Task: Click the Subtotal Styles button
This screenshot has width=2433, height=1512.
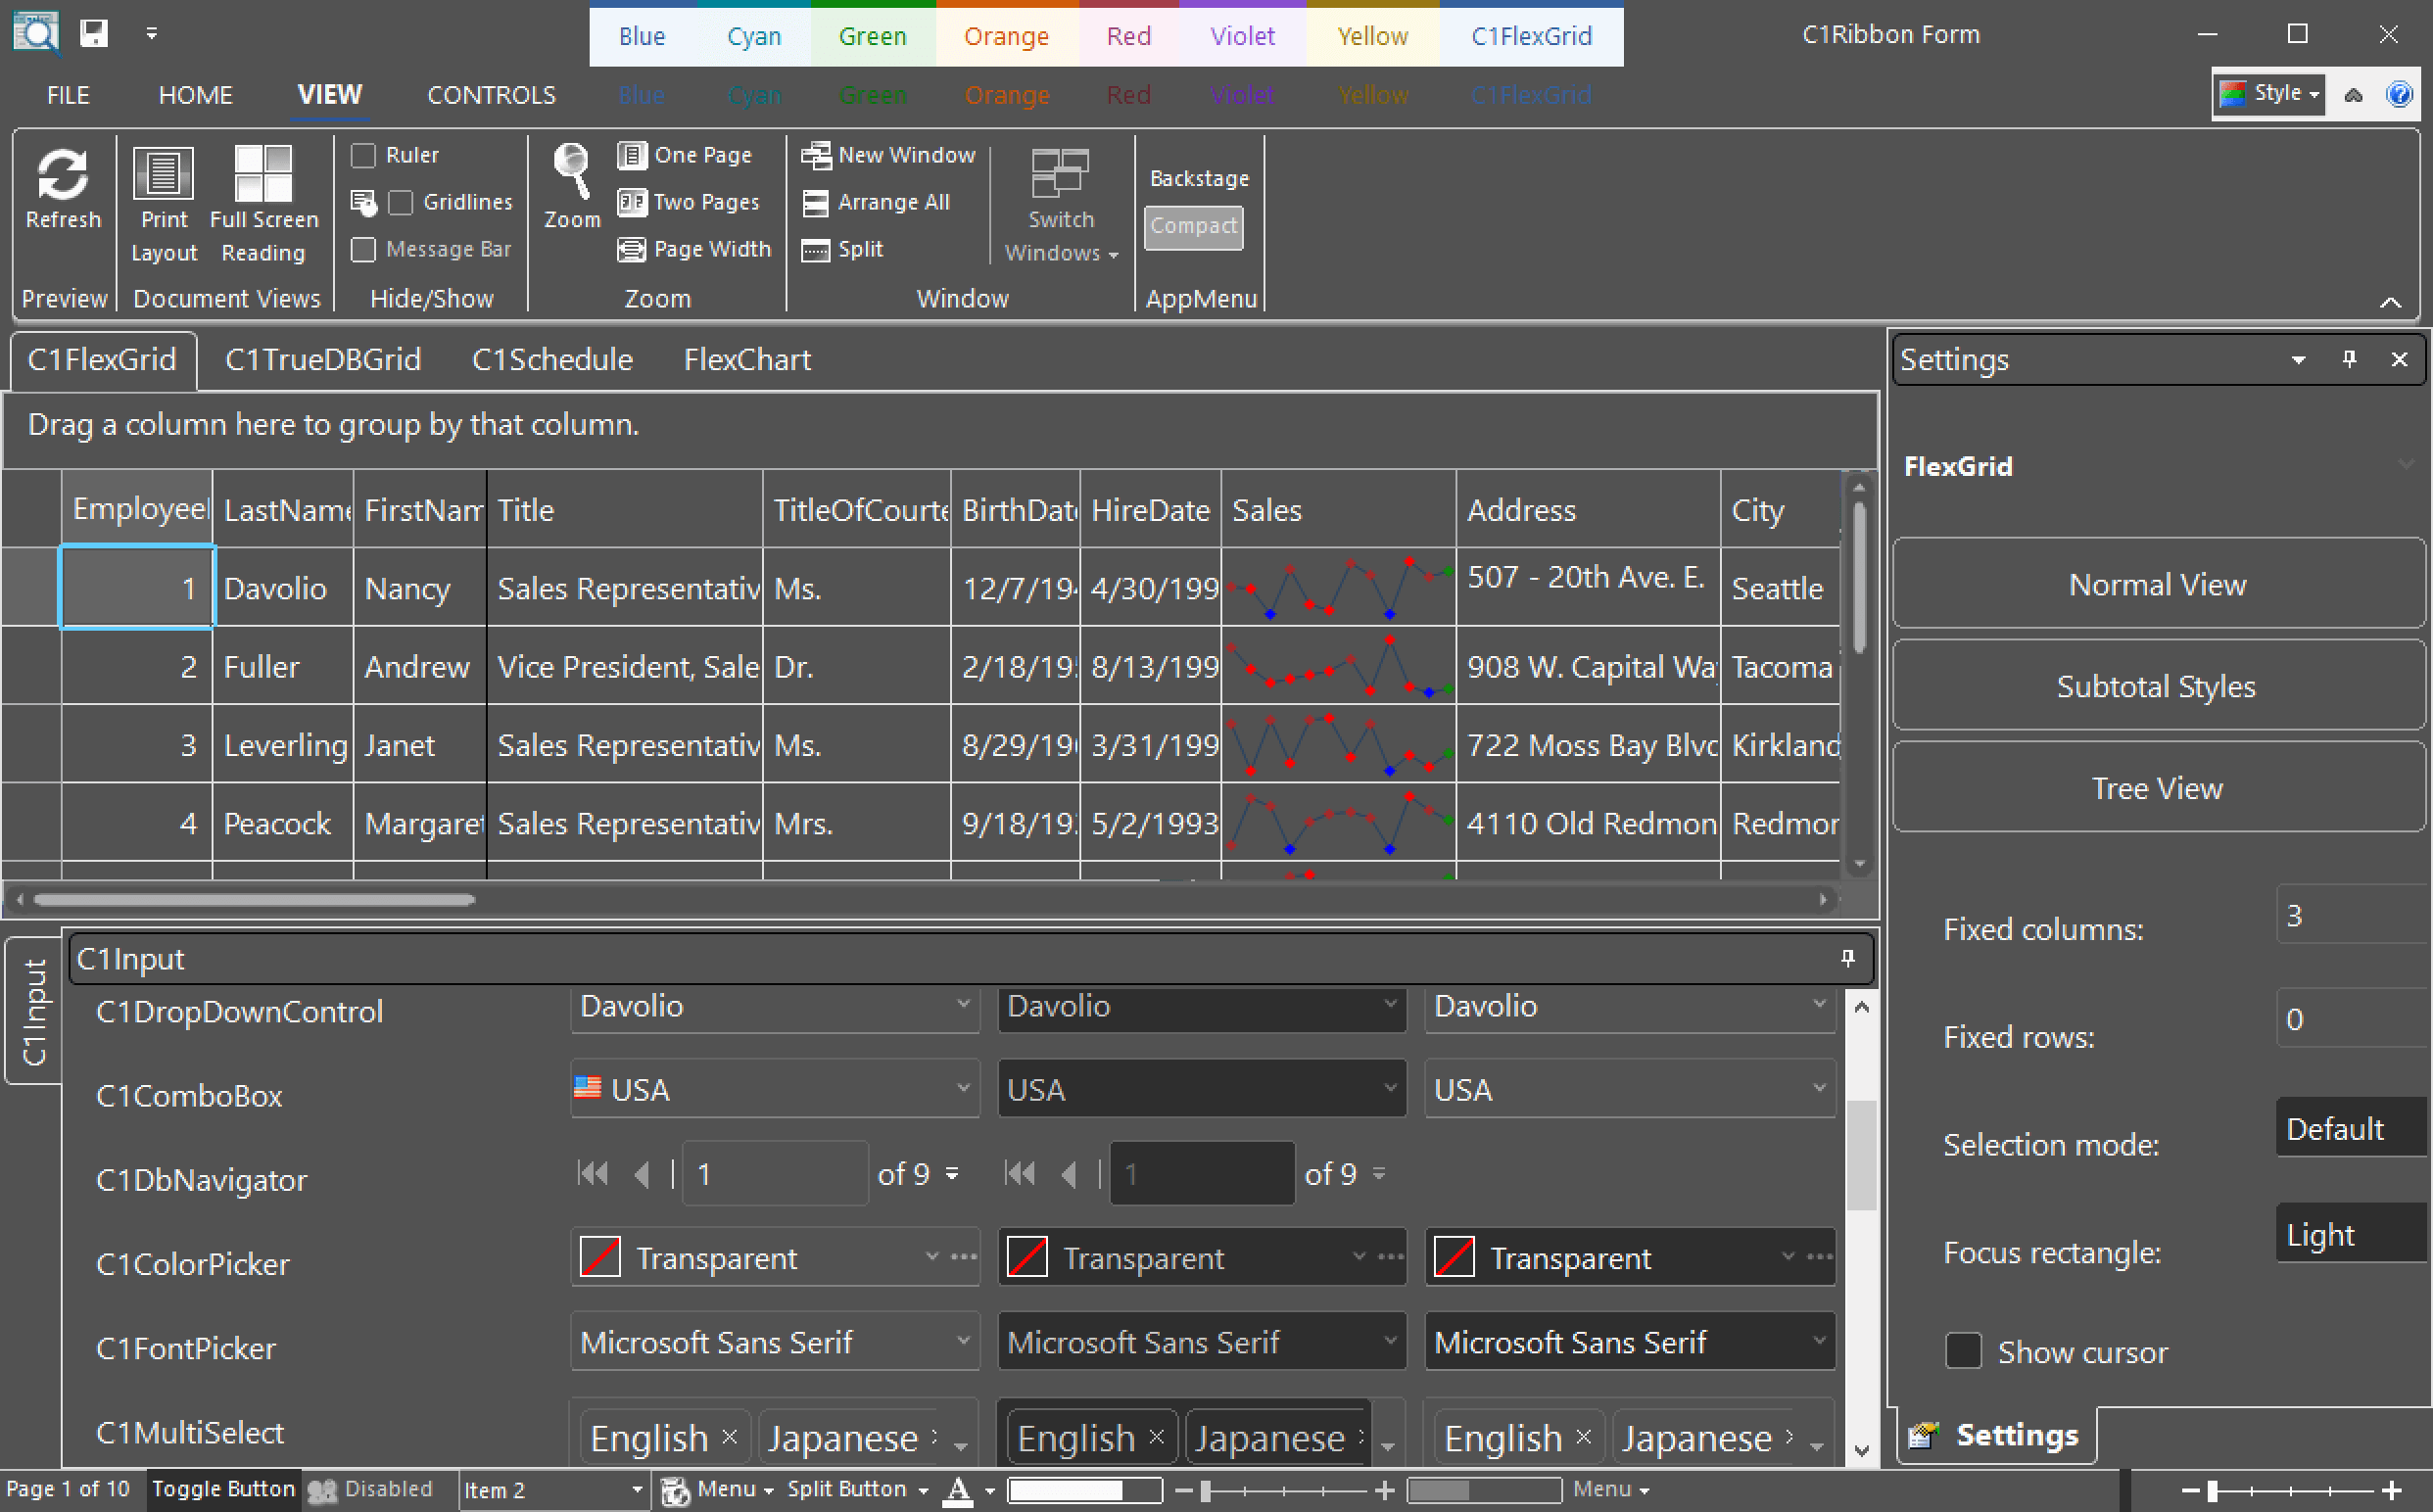Action: (x=2157, y=686)
